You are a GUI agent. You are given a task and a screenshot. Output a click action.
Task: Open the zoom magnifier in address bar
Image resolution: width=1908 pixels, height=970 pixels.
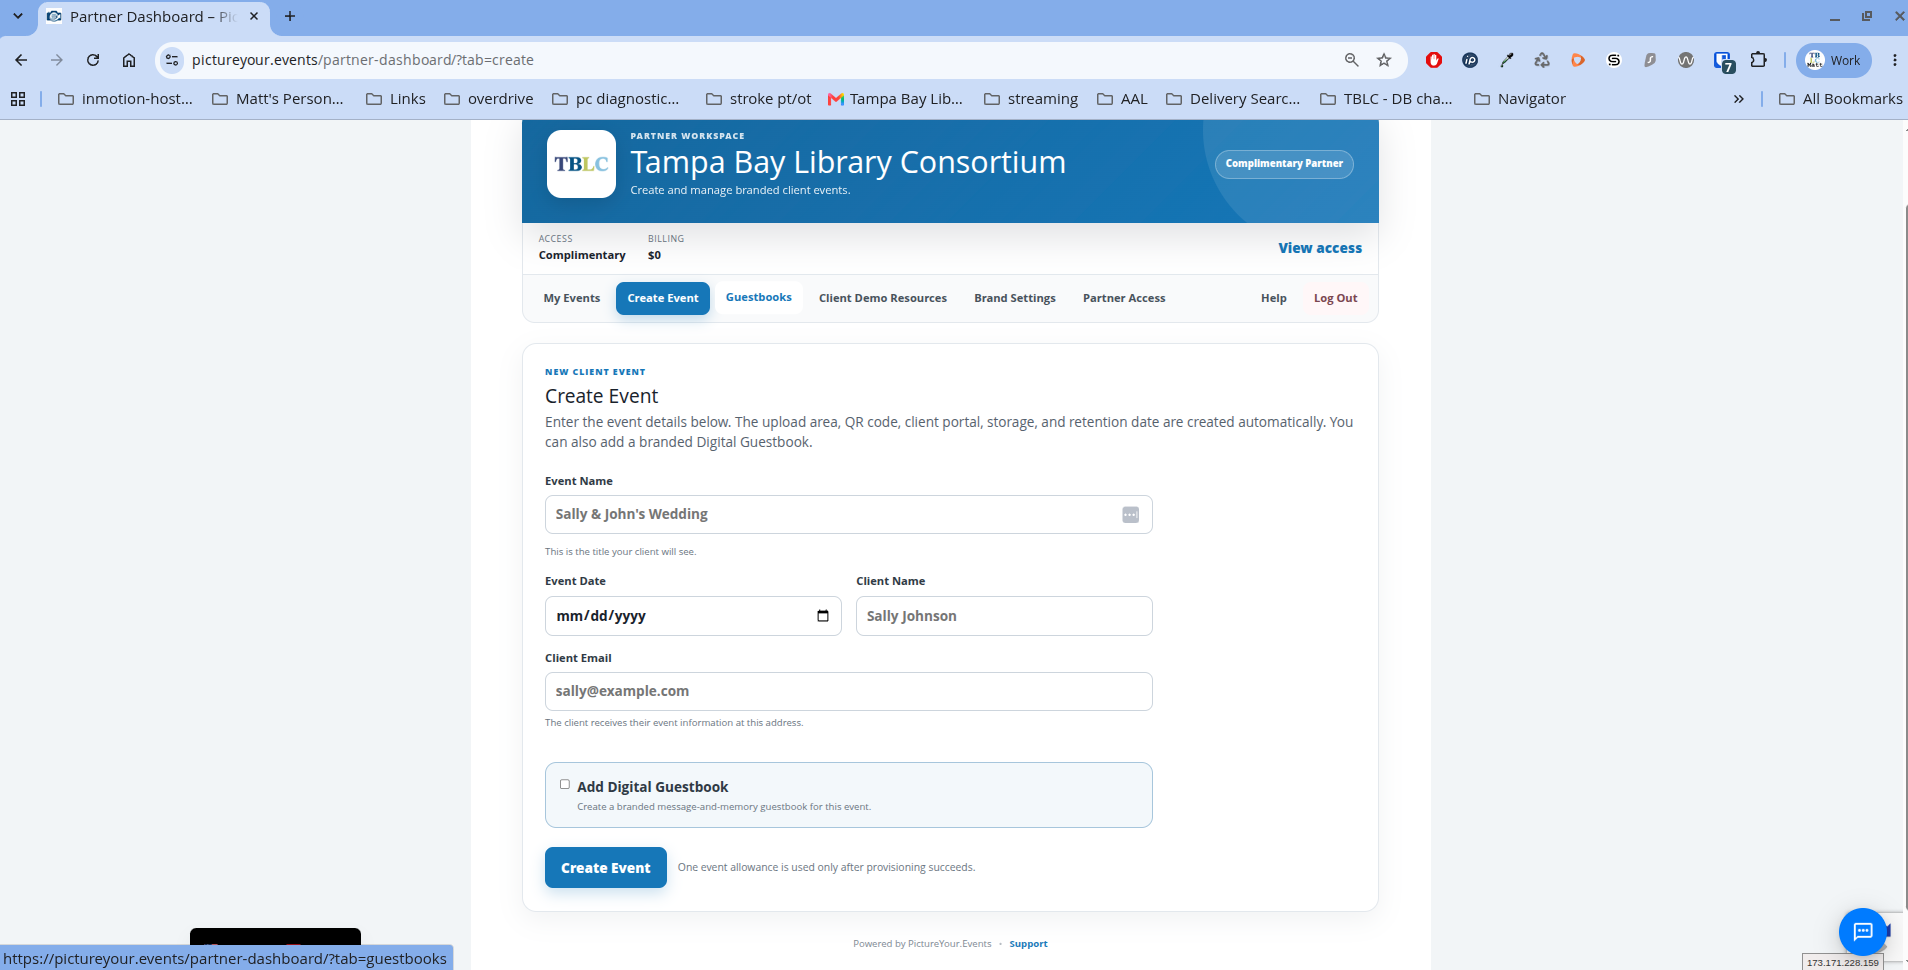click(1351, 60)
